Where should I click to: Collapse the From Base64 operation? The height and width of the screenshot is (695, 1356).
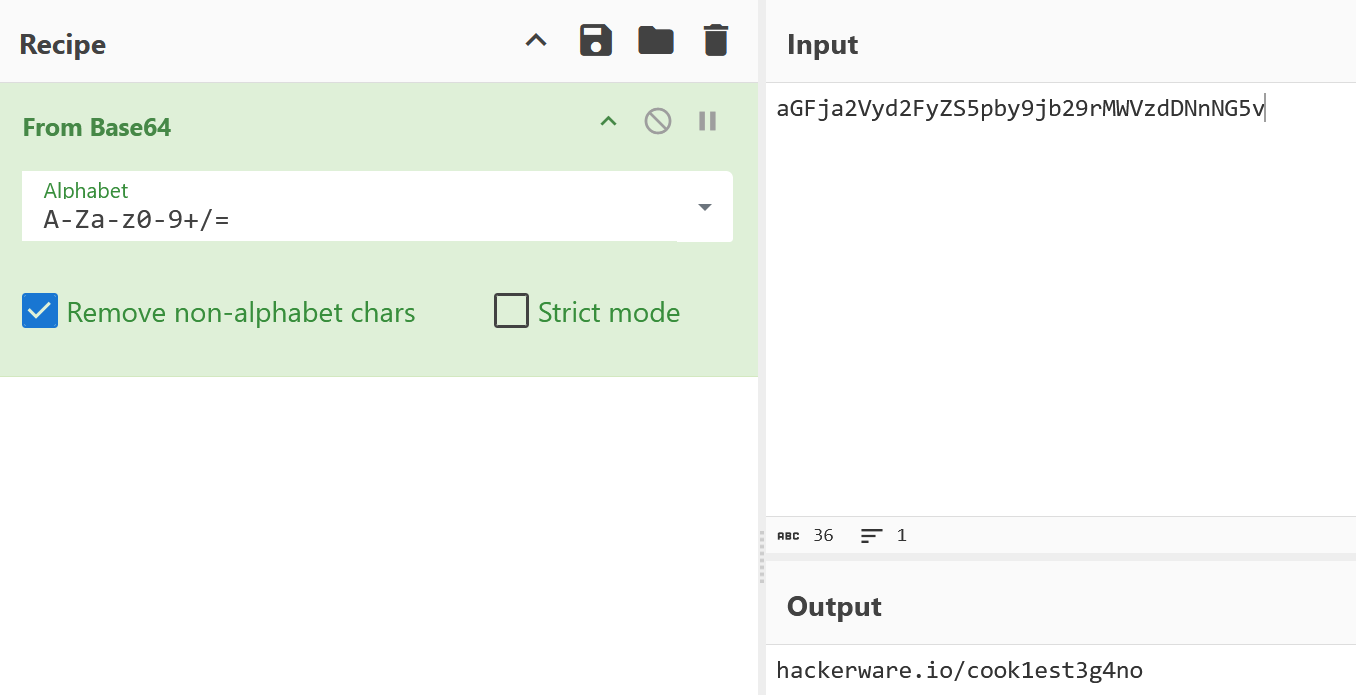pyautogui.click(x=608, y=122)
